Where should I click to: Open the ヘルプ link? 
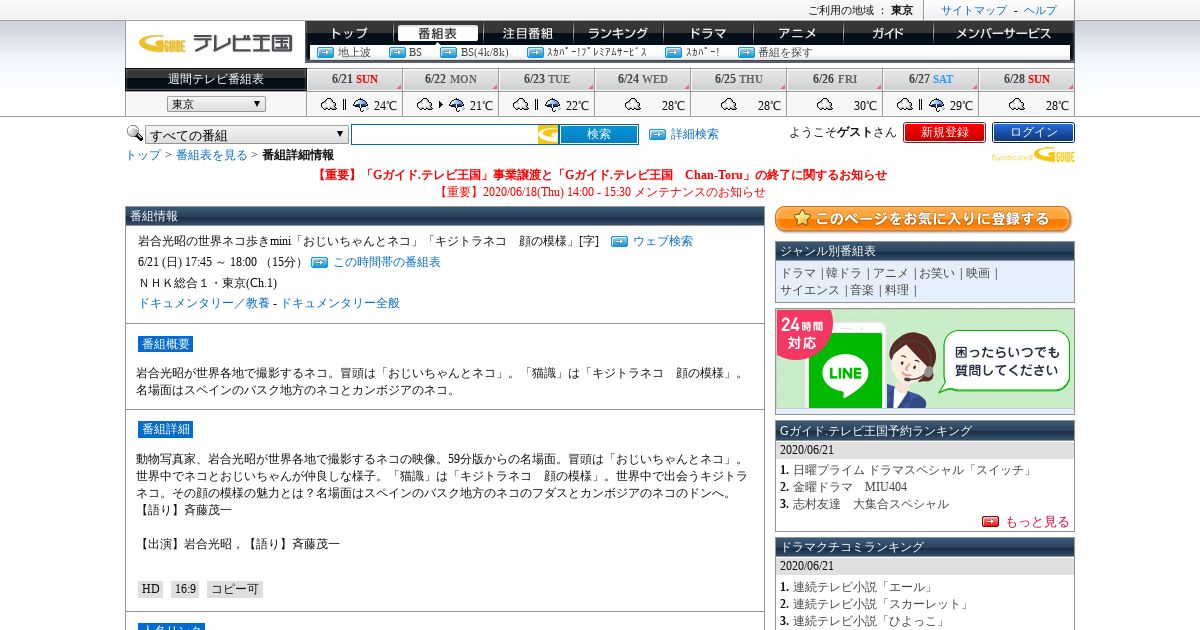[1040, 10]
